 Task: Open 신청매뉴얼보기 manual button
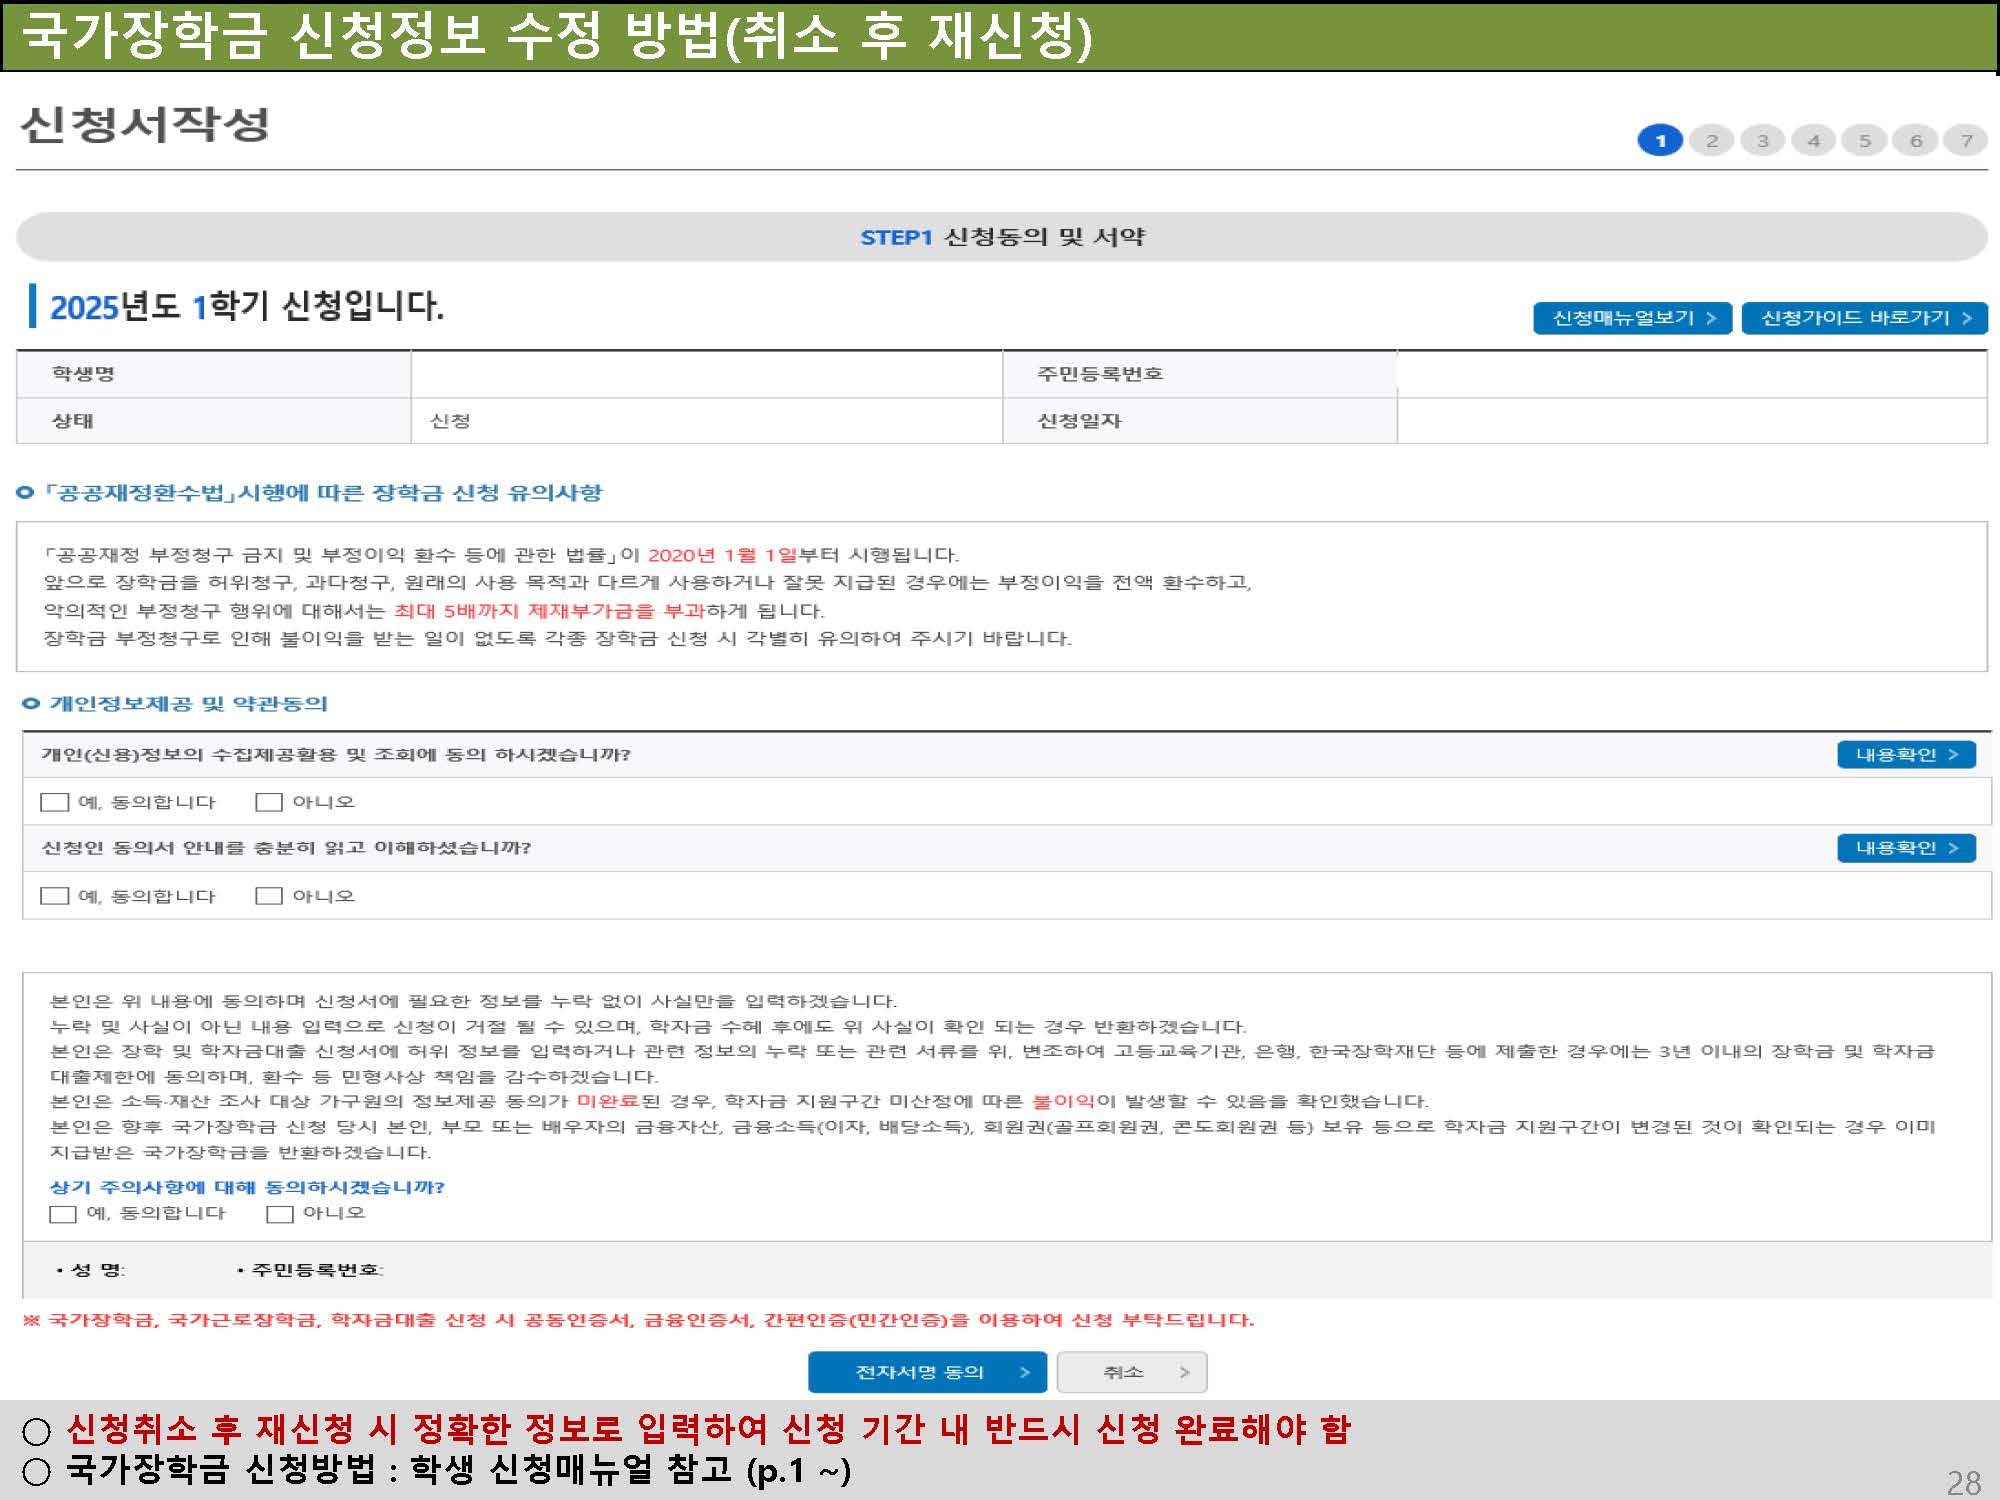(x=1632, y=318)
